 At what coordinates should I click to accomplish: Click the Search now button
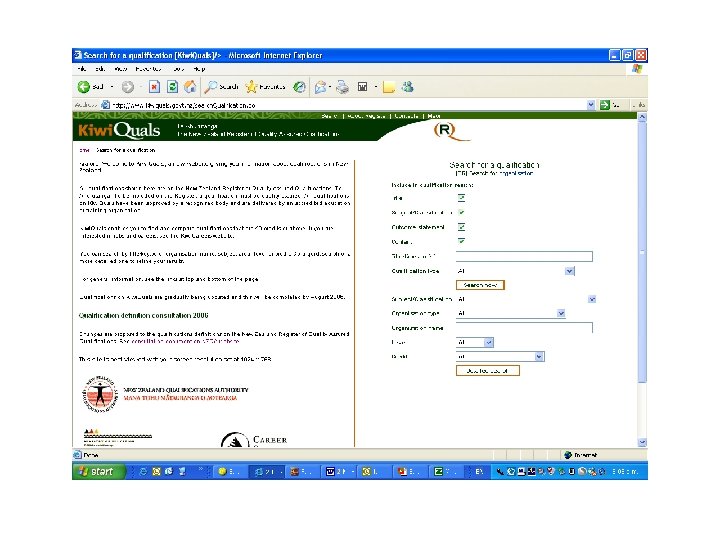click(x=480, y=285)
